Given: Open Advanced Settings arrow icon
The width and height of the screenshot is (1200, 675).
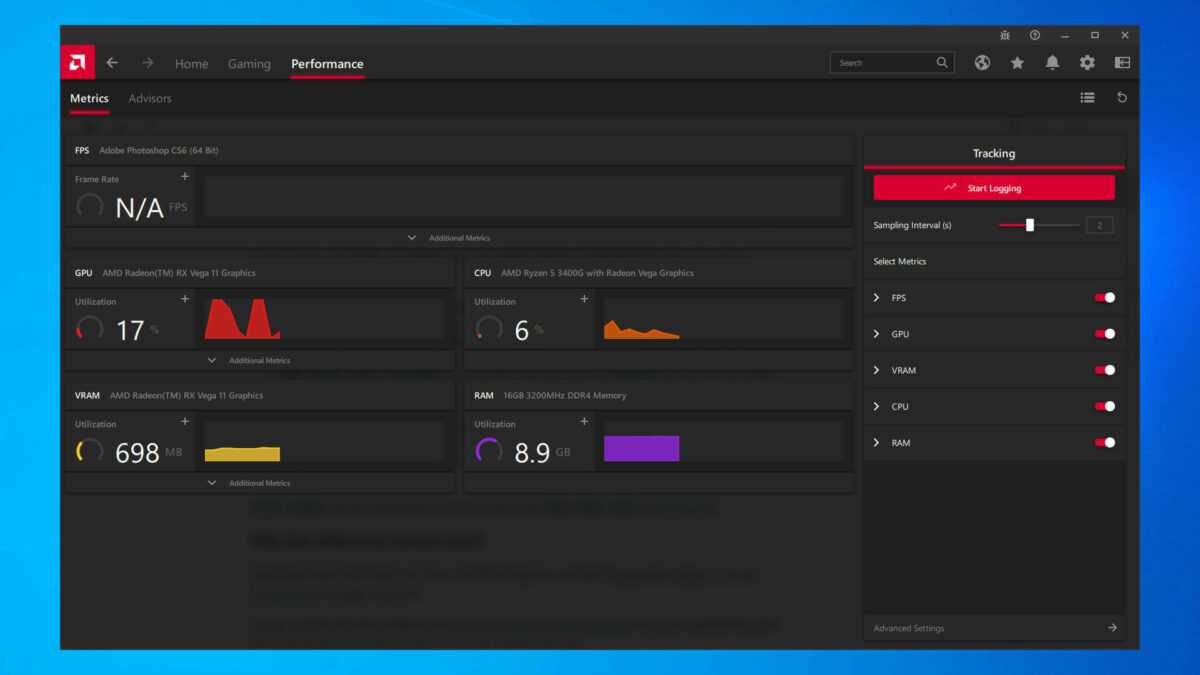Looking at the screenshot, I should pyautogui.click(x=1112, y=628).
